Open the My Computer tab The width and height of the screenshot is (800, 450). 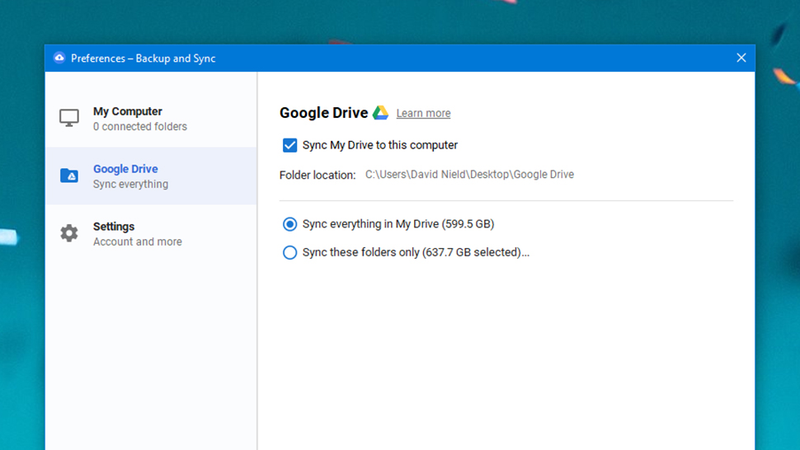(x=151, y=118)
